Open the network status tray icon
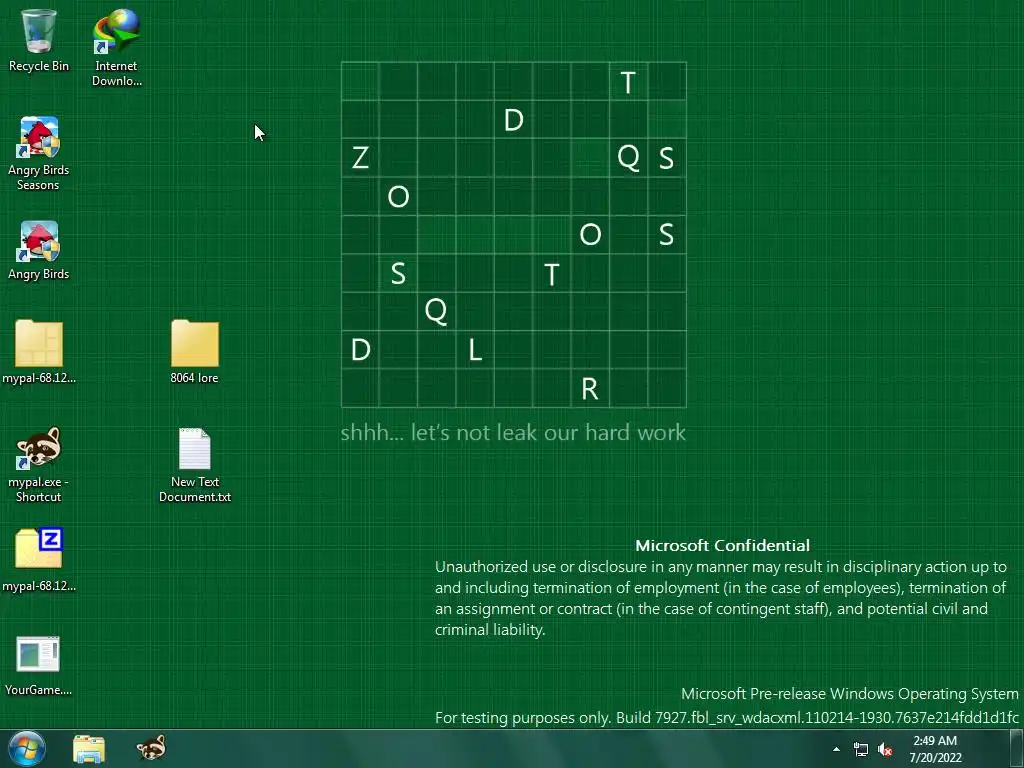The height and width of the screenshot is (768, 1024). (x=861, y=750)
